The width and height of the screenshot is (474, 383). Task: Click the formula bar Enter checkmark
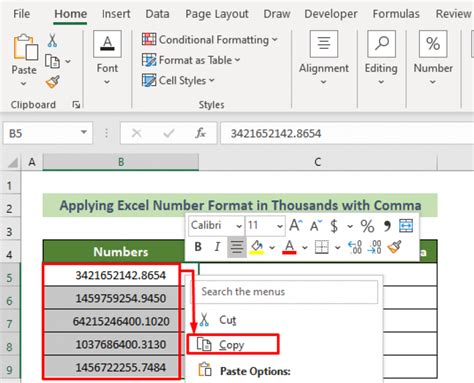pyautogui.click(x=169, y=133)
